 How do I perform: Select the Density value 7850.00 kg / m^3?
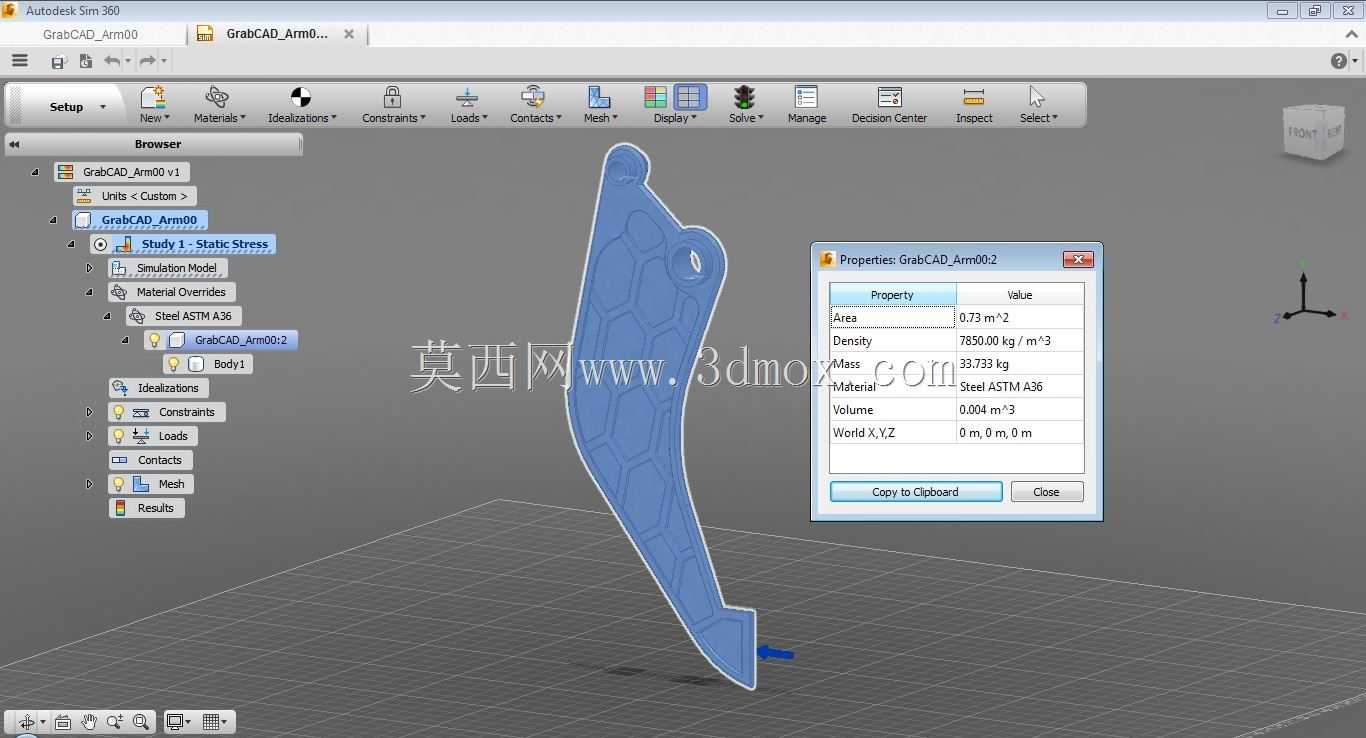(1020, 341)
